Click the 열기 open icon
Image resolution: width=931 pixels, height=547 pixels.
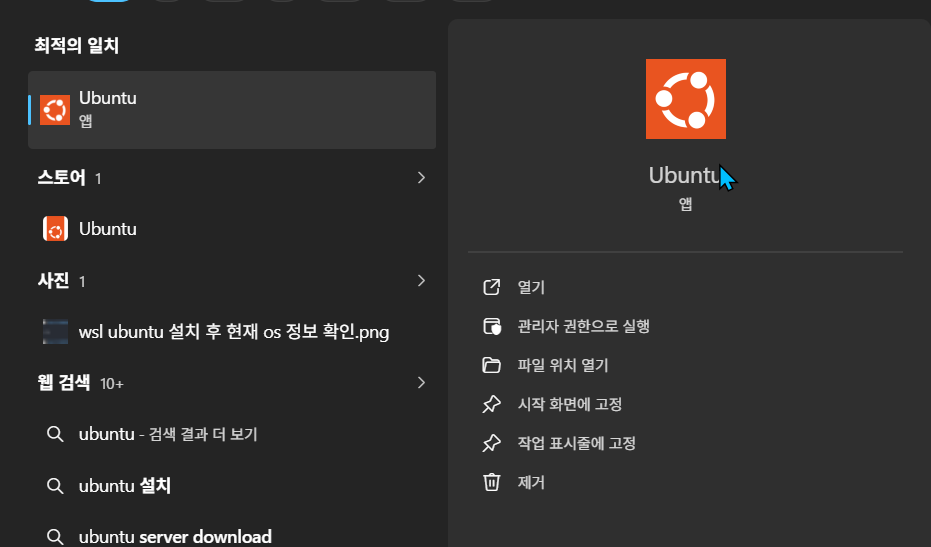tap(492, 287)
